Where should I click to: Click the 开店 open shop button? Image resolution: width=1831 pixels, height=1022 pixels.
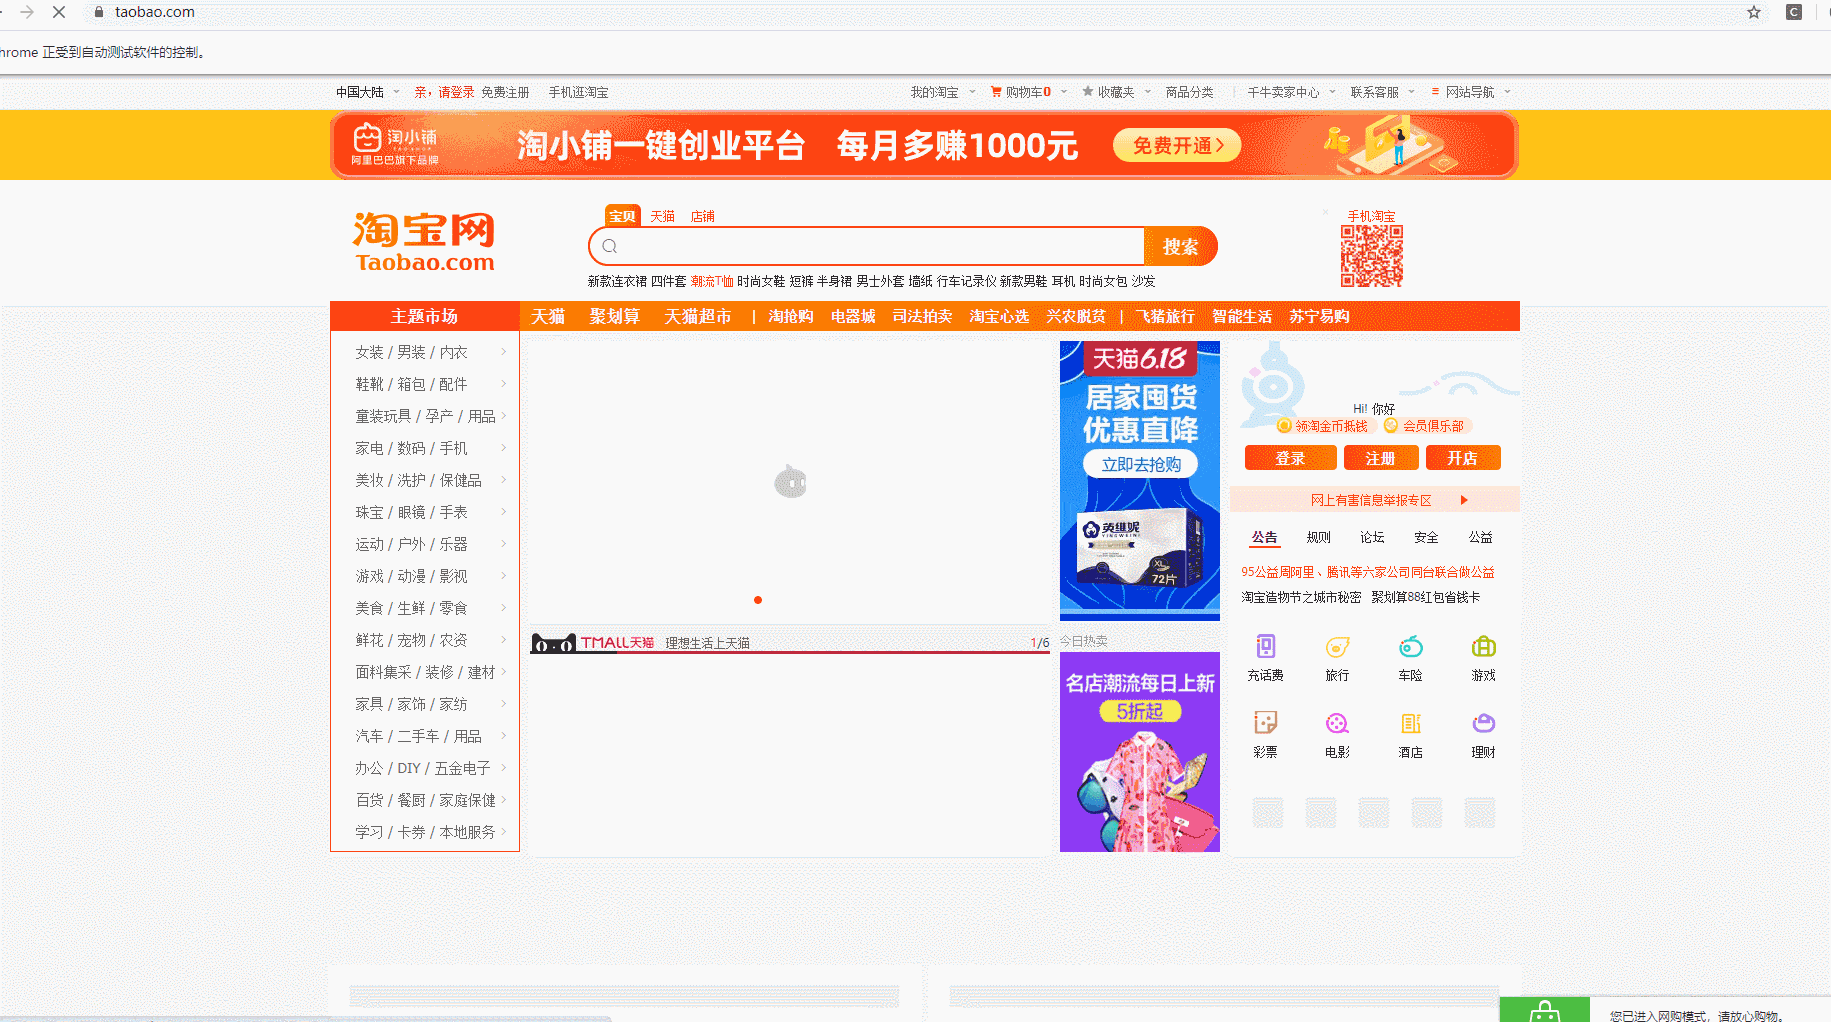[1463, 458]
